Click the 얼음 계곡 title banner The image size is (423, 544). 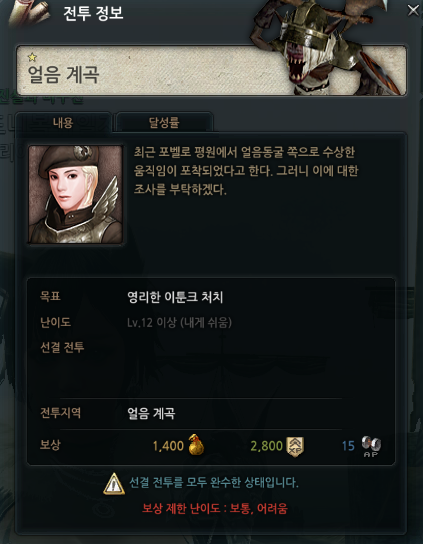pos(211,70)
